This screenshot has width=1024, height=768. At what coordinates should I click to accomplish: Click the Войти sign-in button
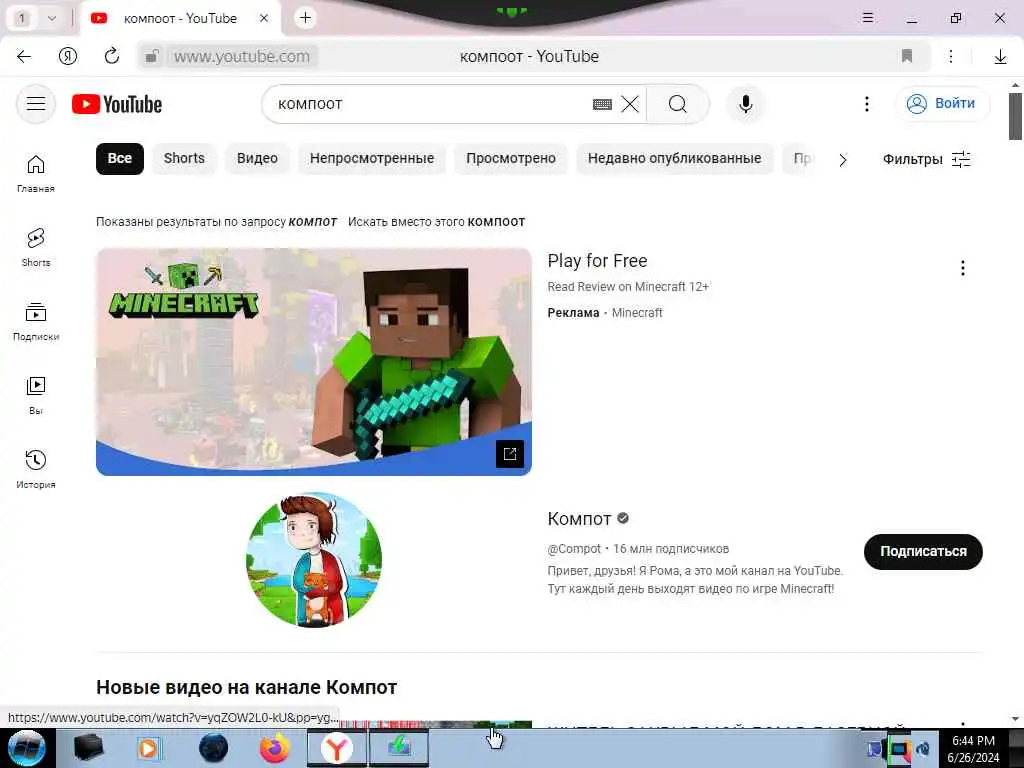click(942, 104)
